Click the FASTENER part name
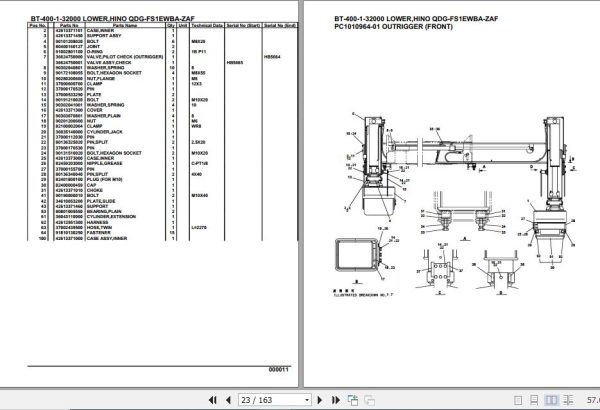 pyautogui.click(x=99, y=232)
